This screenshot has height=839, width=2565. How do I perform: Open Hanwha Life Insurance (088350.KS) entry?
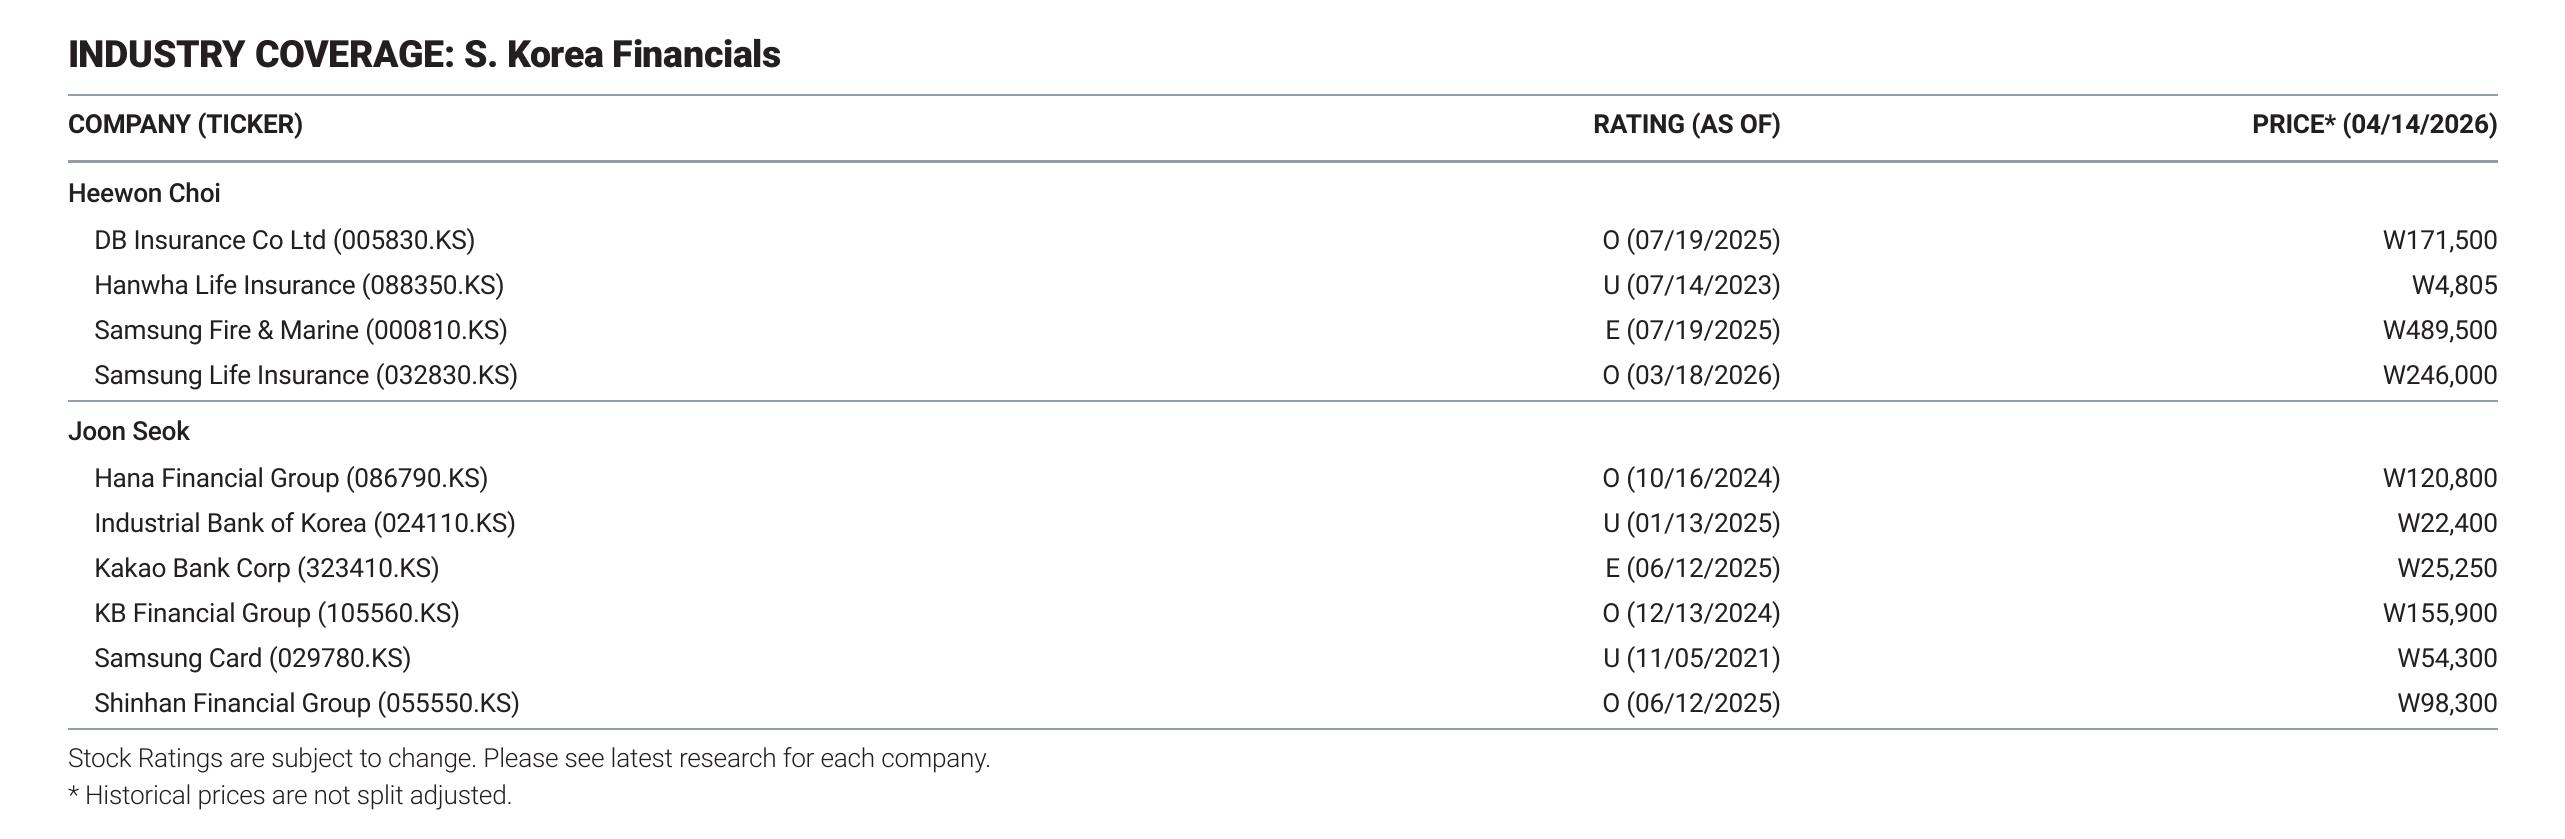point(299,286)
